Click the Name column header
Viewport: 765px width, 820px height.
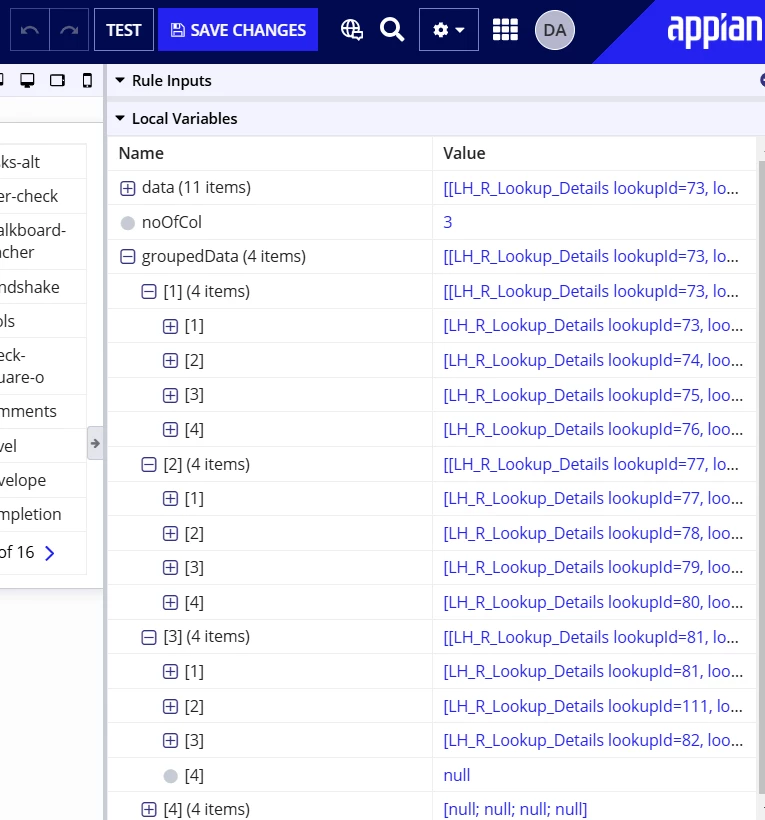141,153
